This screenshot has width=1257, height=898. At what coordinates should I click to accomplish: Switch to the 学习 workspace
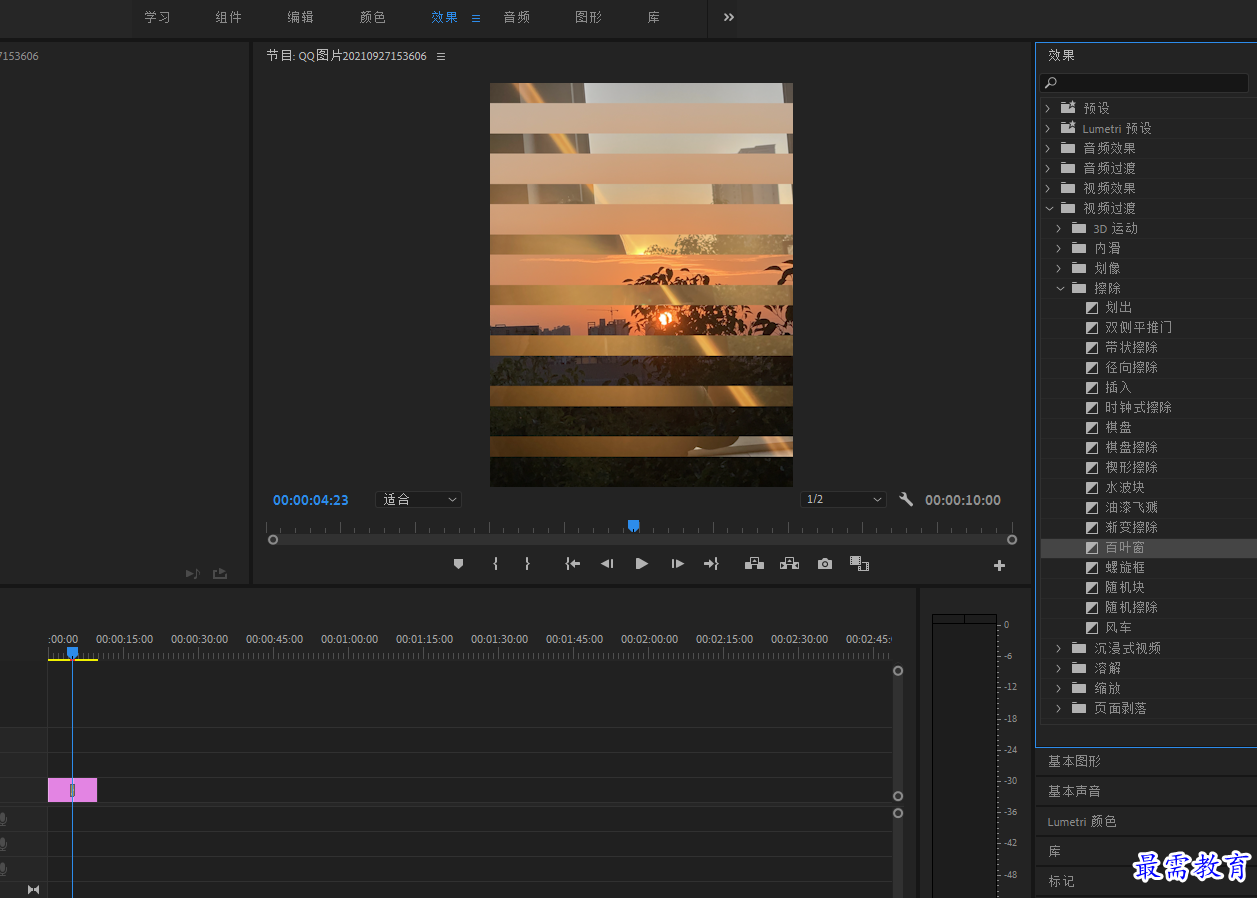coord(158,18)
